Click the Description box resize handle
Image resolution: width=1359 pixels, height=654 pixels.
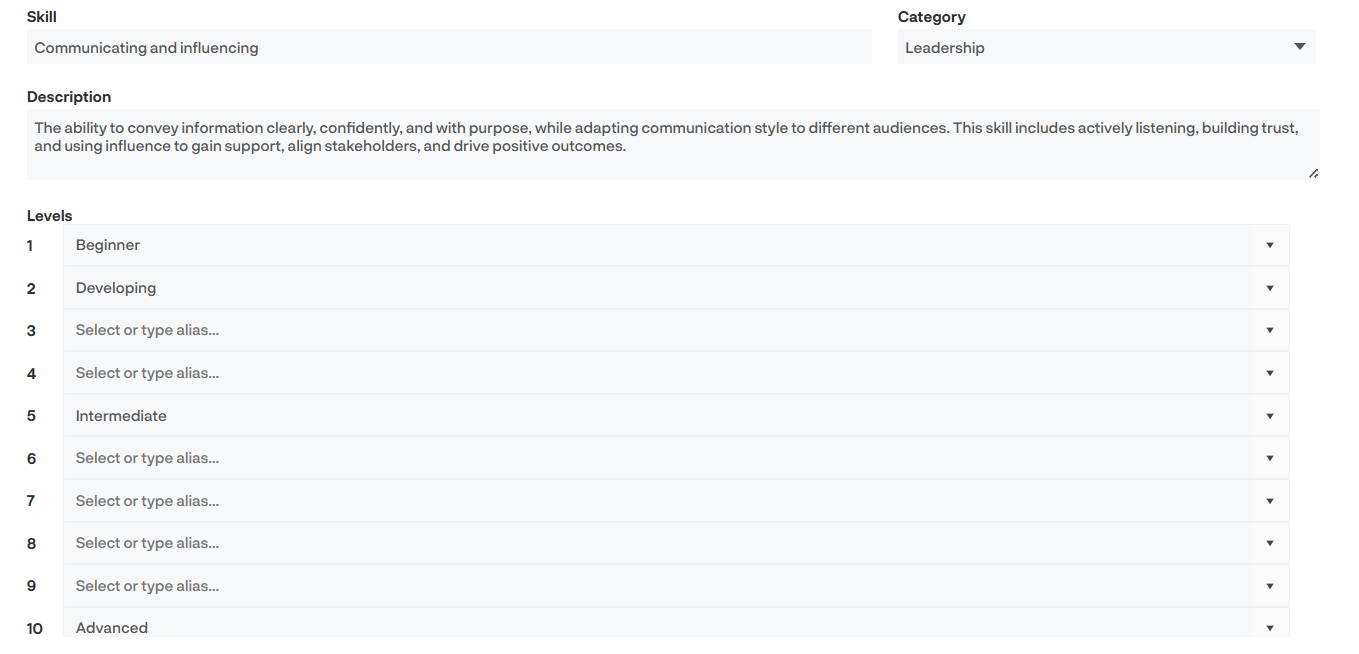click(1313, 173)
